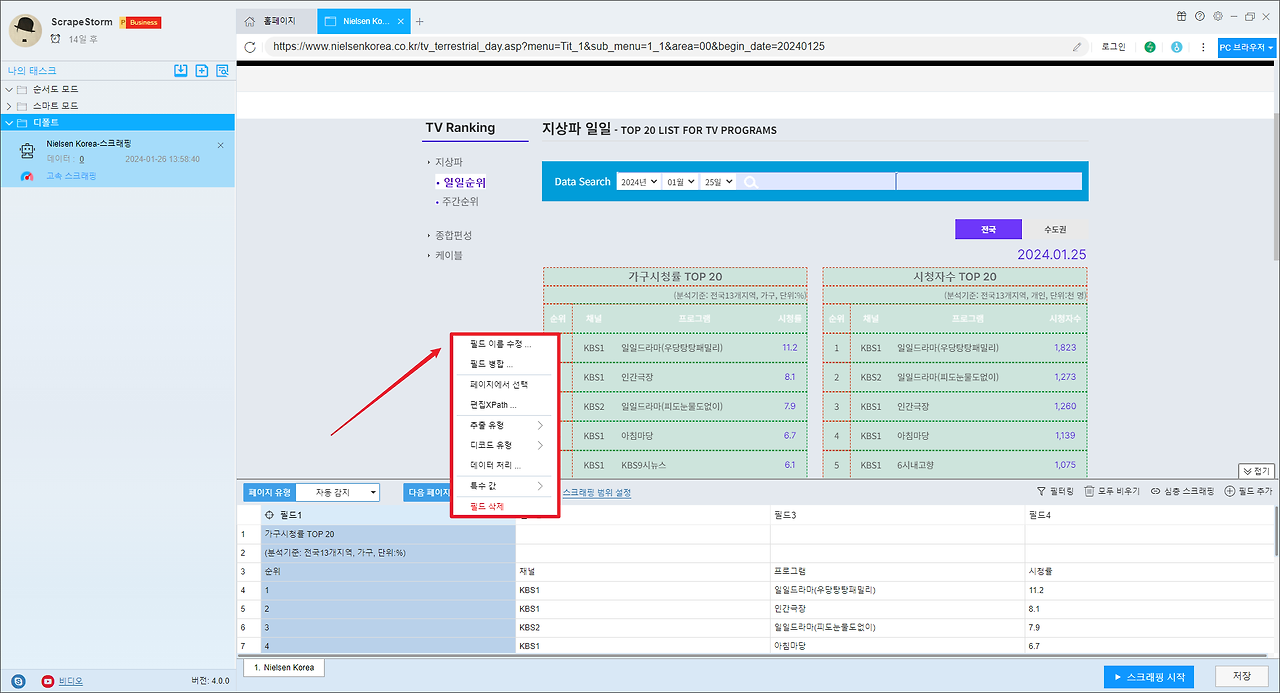Select the 1. Nielsen Korea bottom tab

point(284,667)
